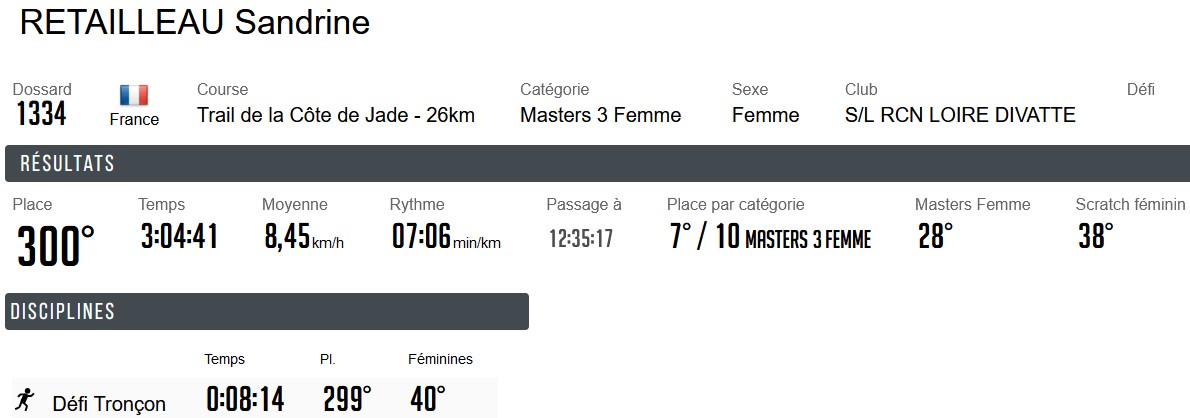Screen dimensions: 1190x418
Task: Click the Scratch féminin rank 38°
Action: (x=1095, y=237)
